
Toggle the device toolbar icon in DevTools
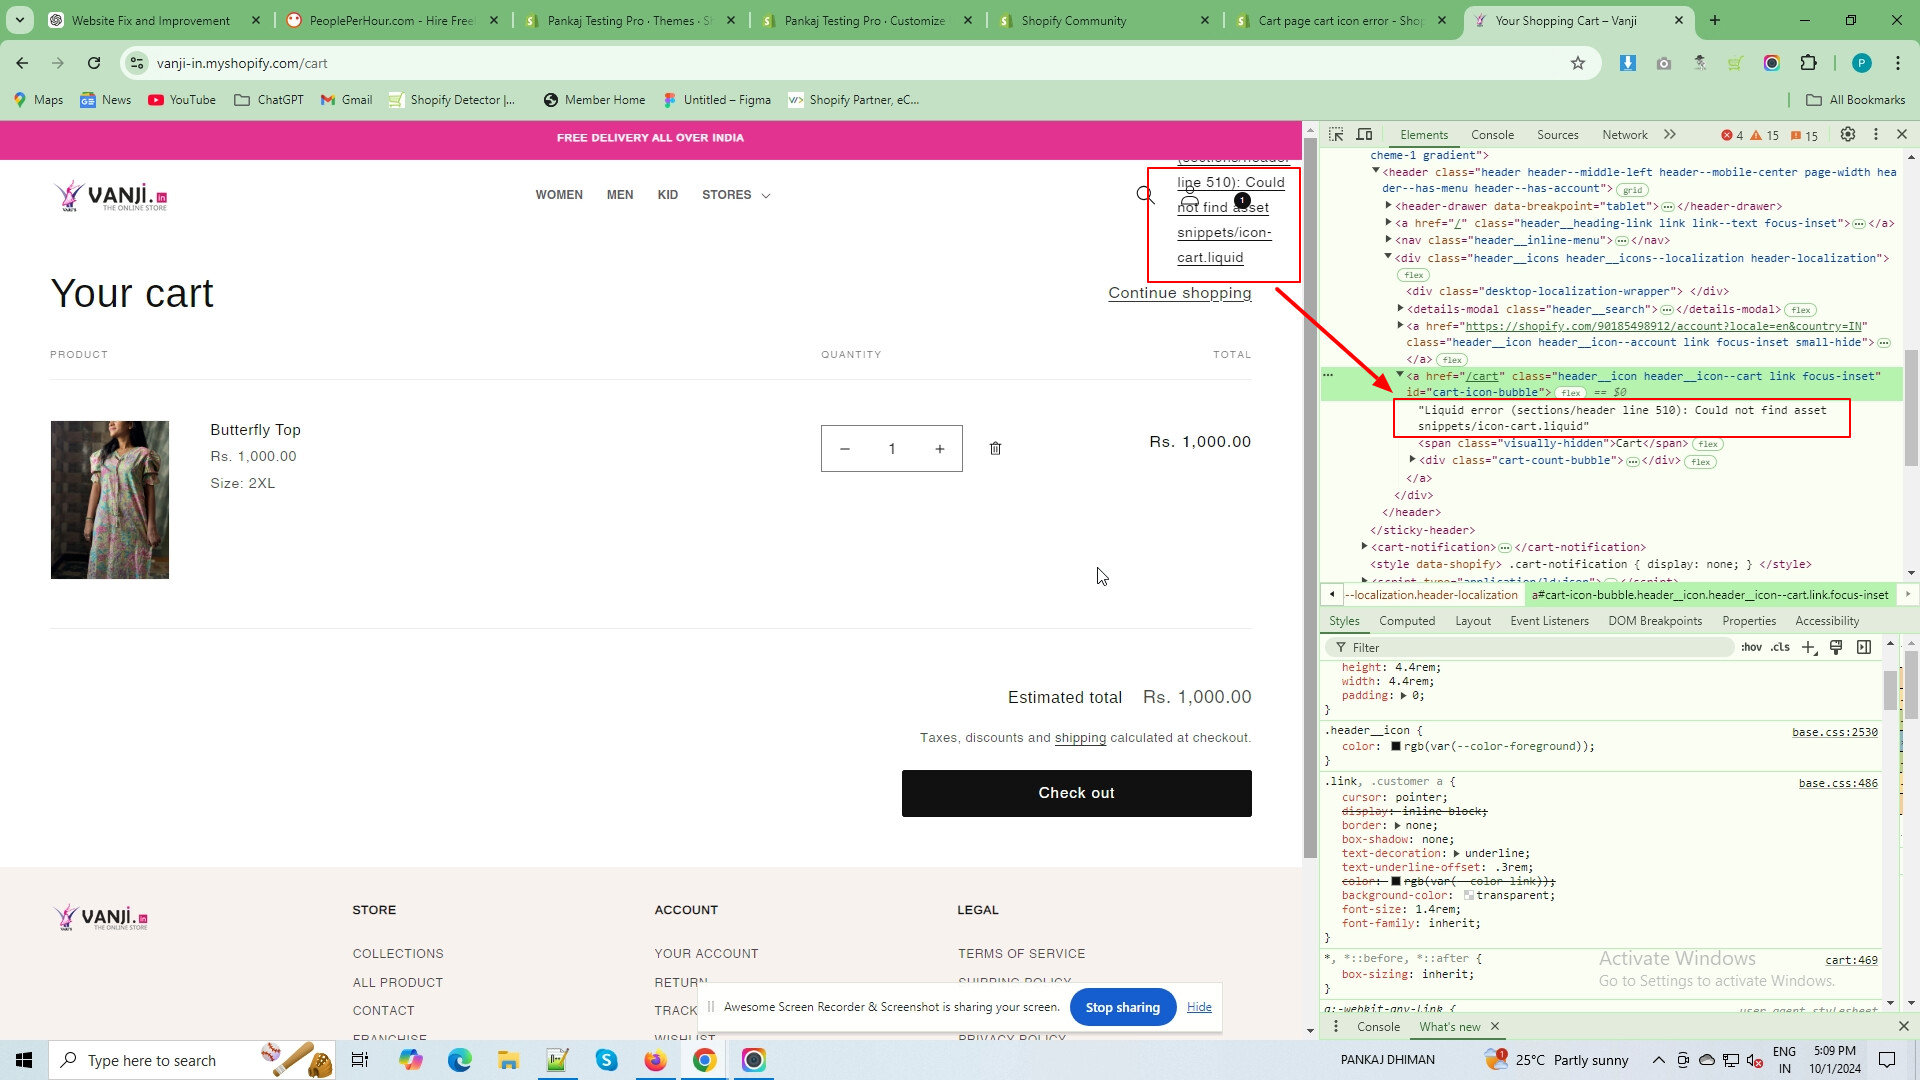1364,135
